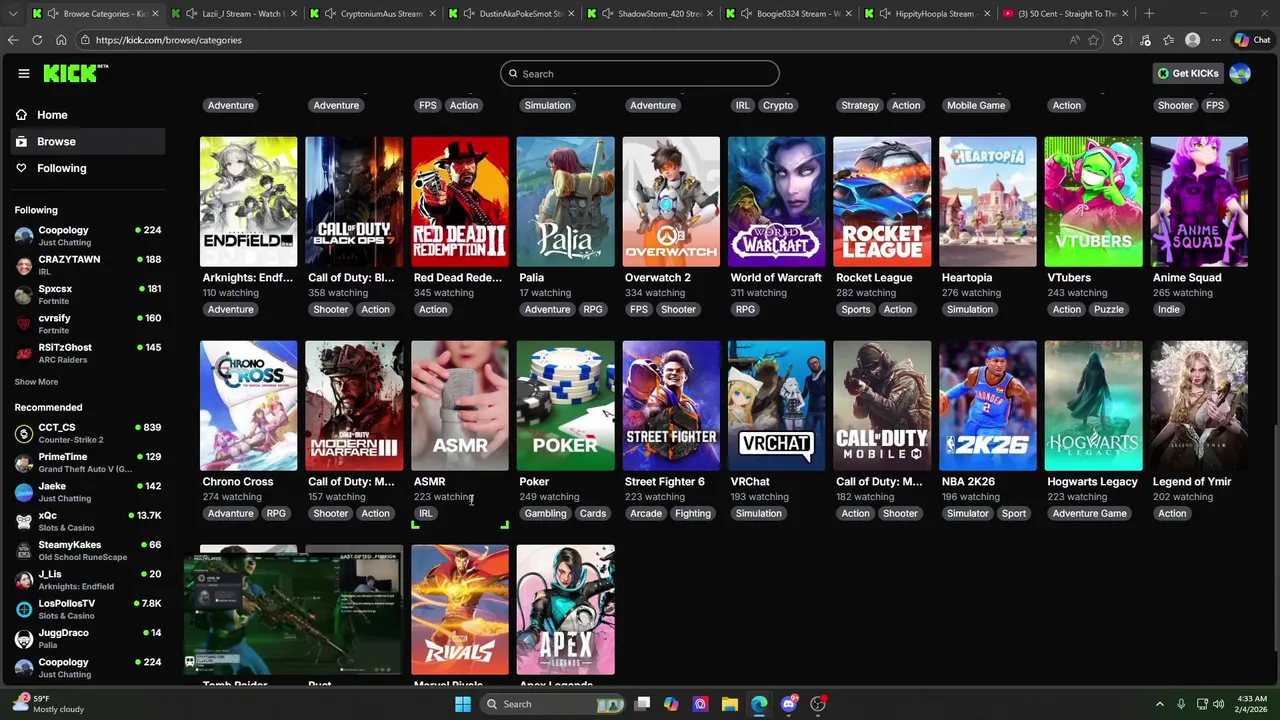Click the Sports tag under Rocket League

(856, 309)
